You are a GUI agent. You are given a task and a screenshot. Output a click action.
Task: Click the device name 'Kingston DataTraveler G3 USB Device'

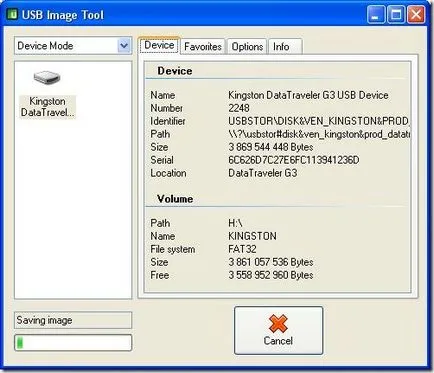[x=308, y=95]
